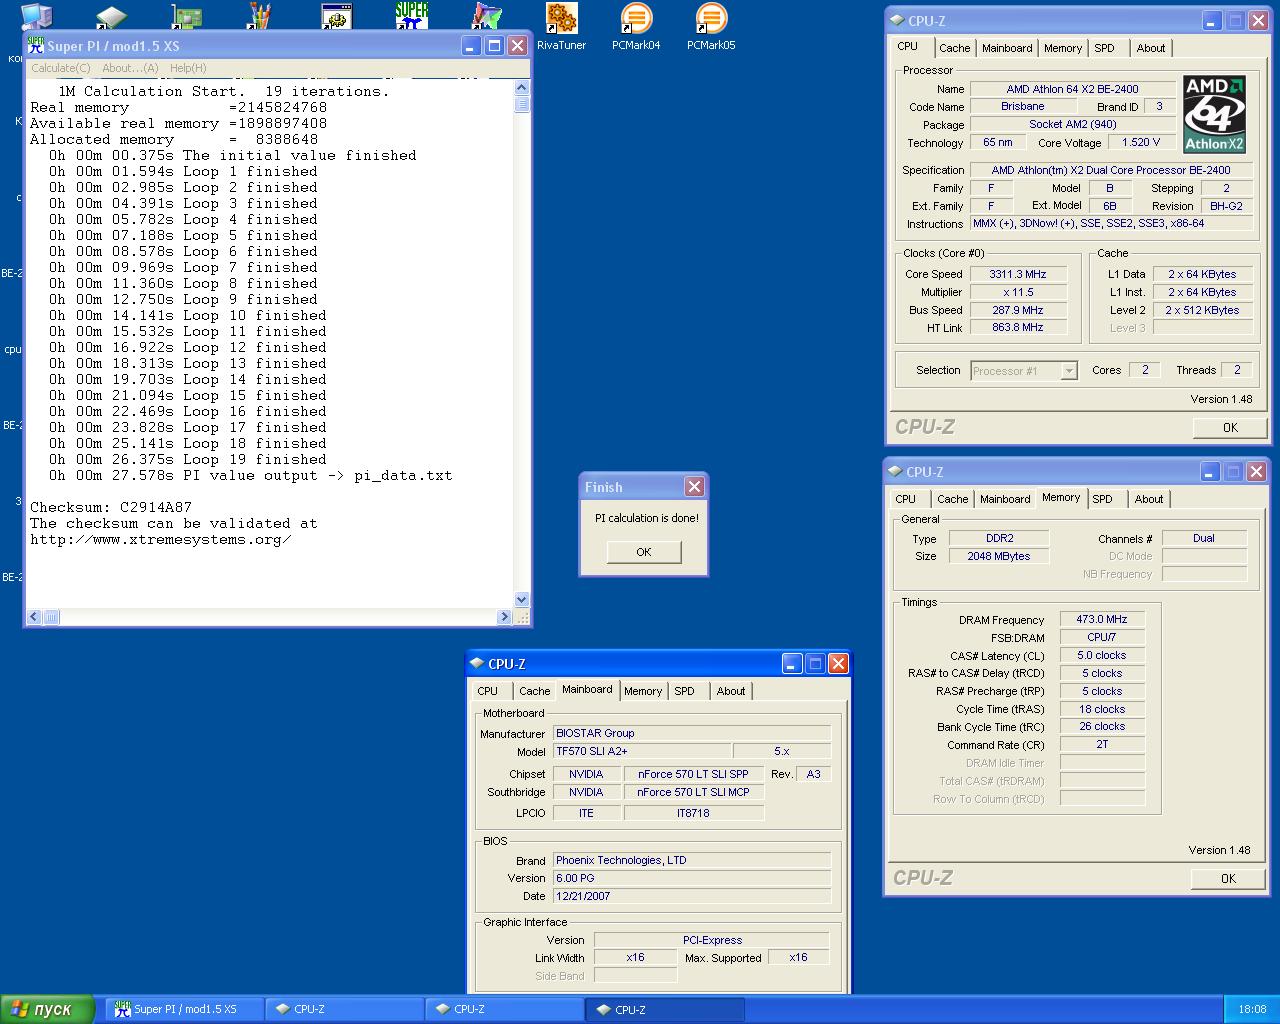Open the Calculate(C) menu in Super PI

(60, 68)
